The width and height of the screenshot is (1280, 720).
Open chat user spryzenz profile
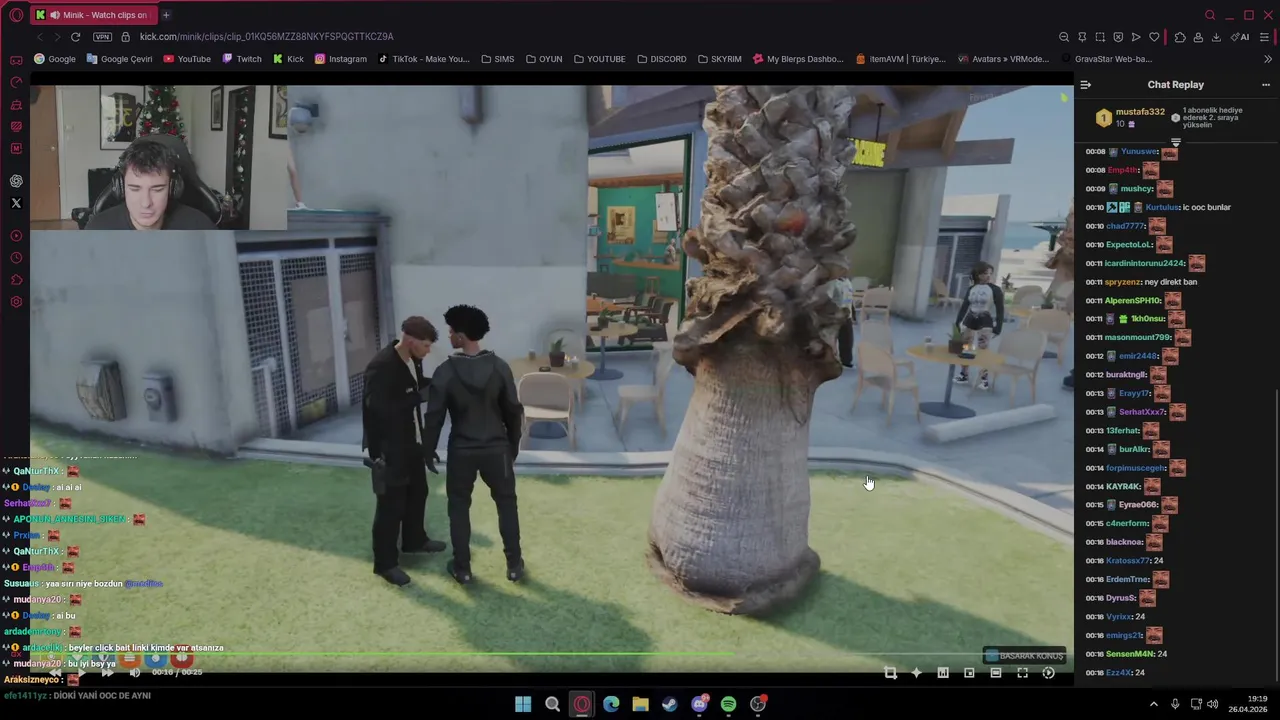pos(1124,282)
